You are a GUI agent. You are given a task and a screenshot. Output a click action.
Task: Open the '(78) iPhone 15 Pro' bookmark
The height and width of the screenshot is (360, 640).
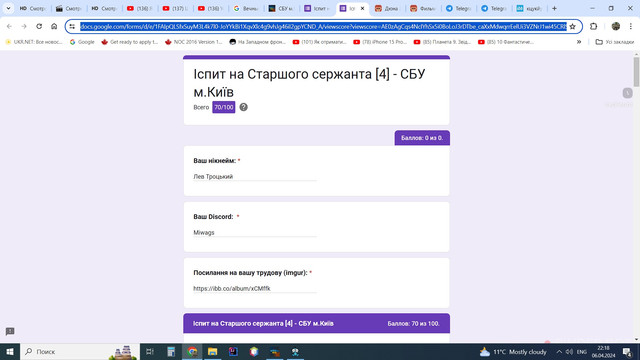[x=381, y=42]
